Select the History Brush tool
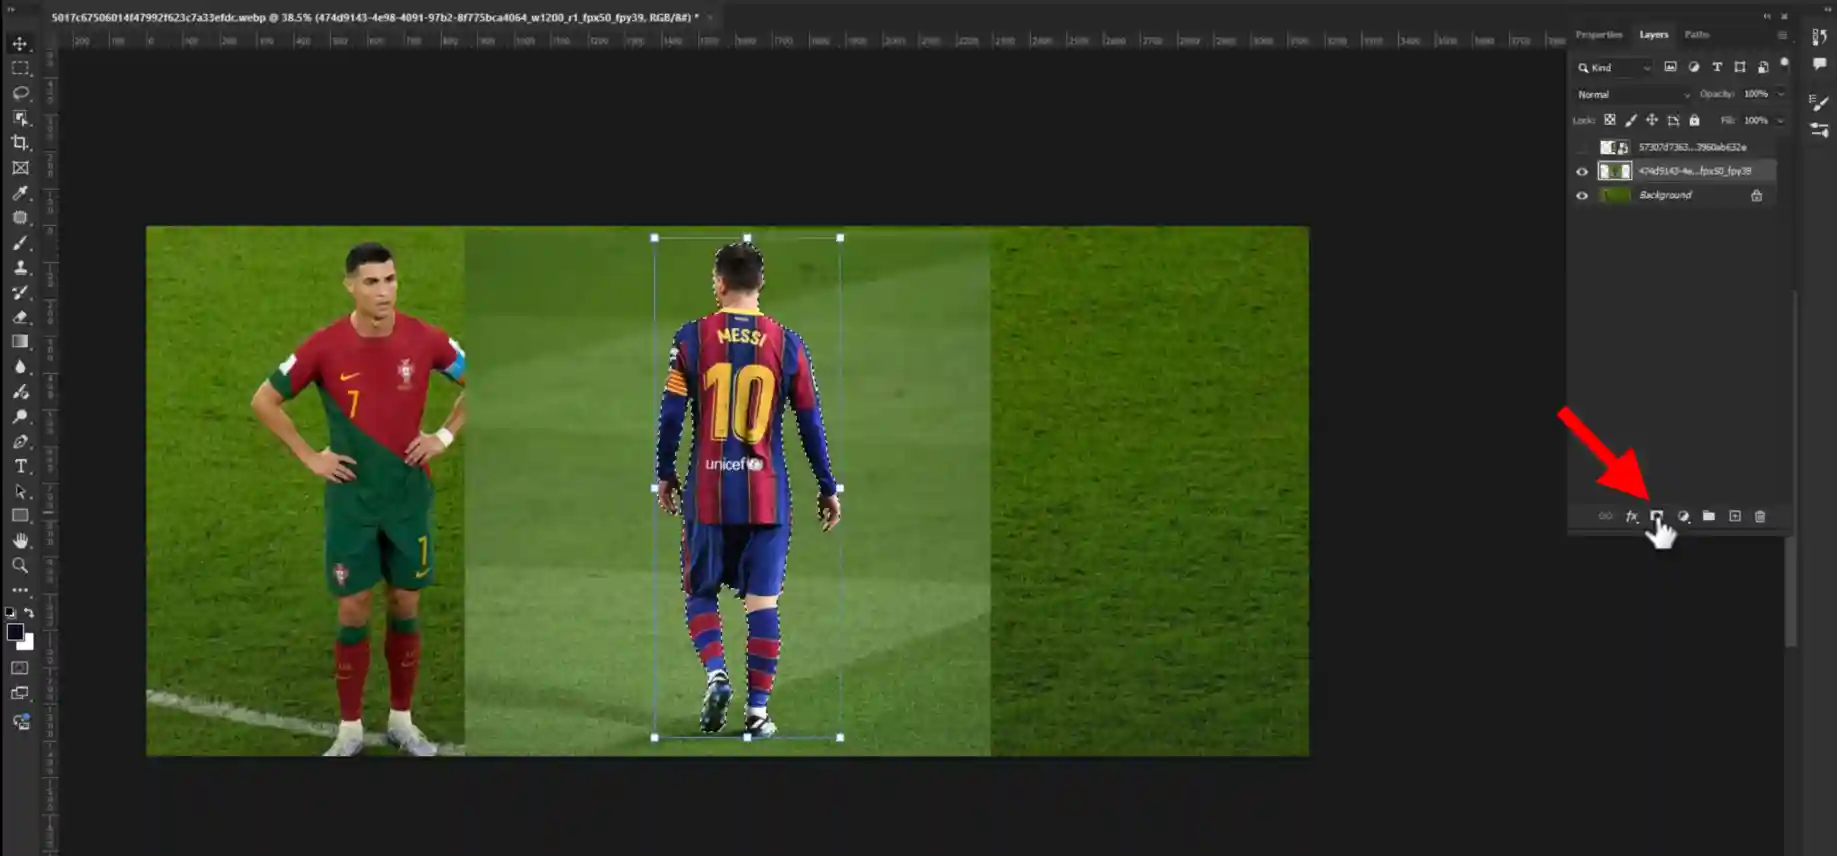 pos(20,292)
